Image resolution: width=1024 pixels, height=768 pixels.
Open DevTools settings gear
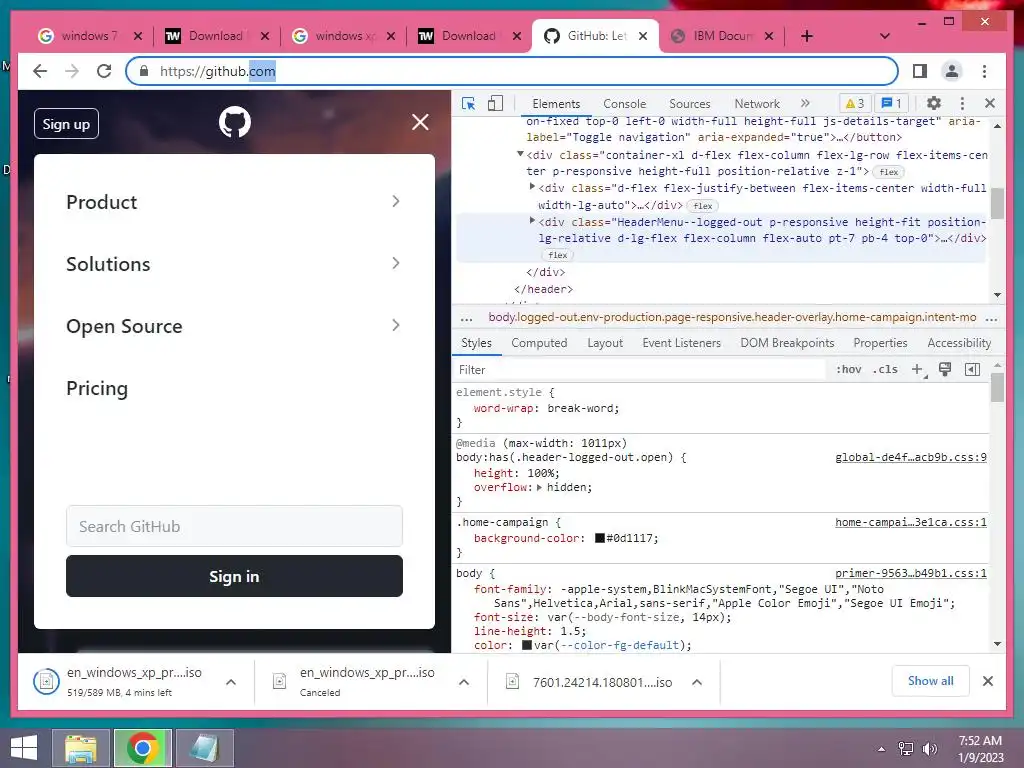coord(934,103)
